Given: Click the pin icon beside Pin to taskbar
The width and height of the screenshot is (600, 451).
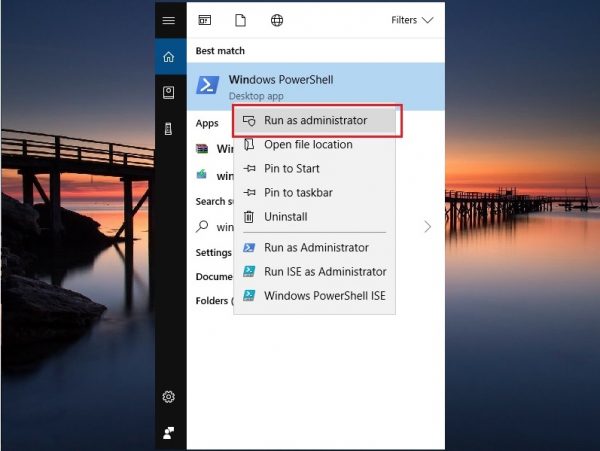Looking at the screenshot, I should (249, 192).
